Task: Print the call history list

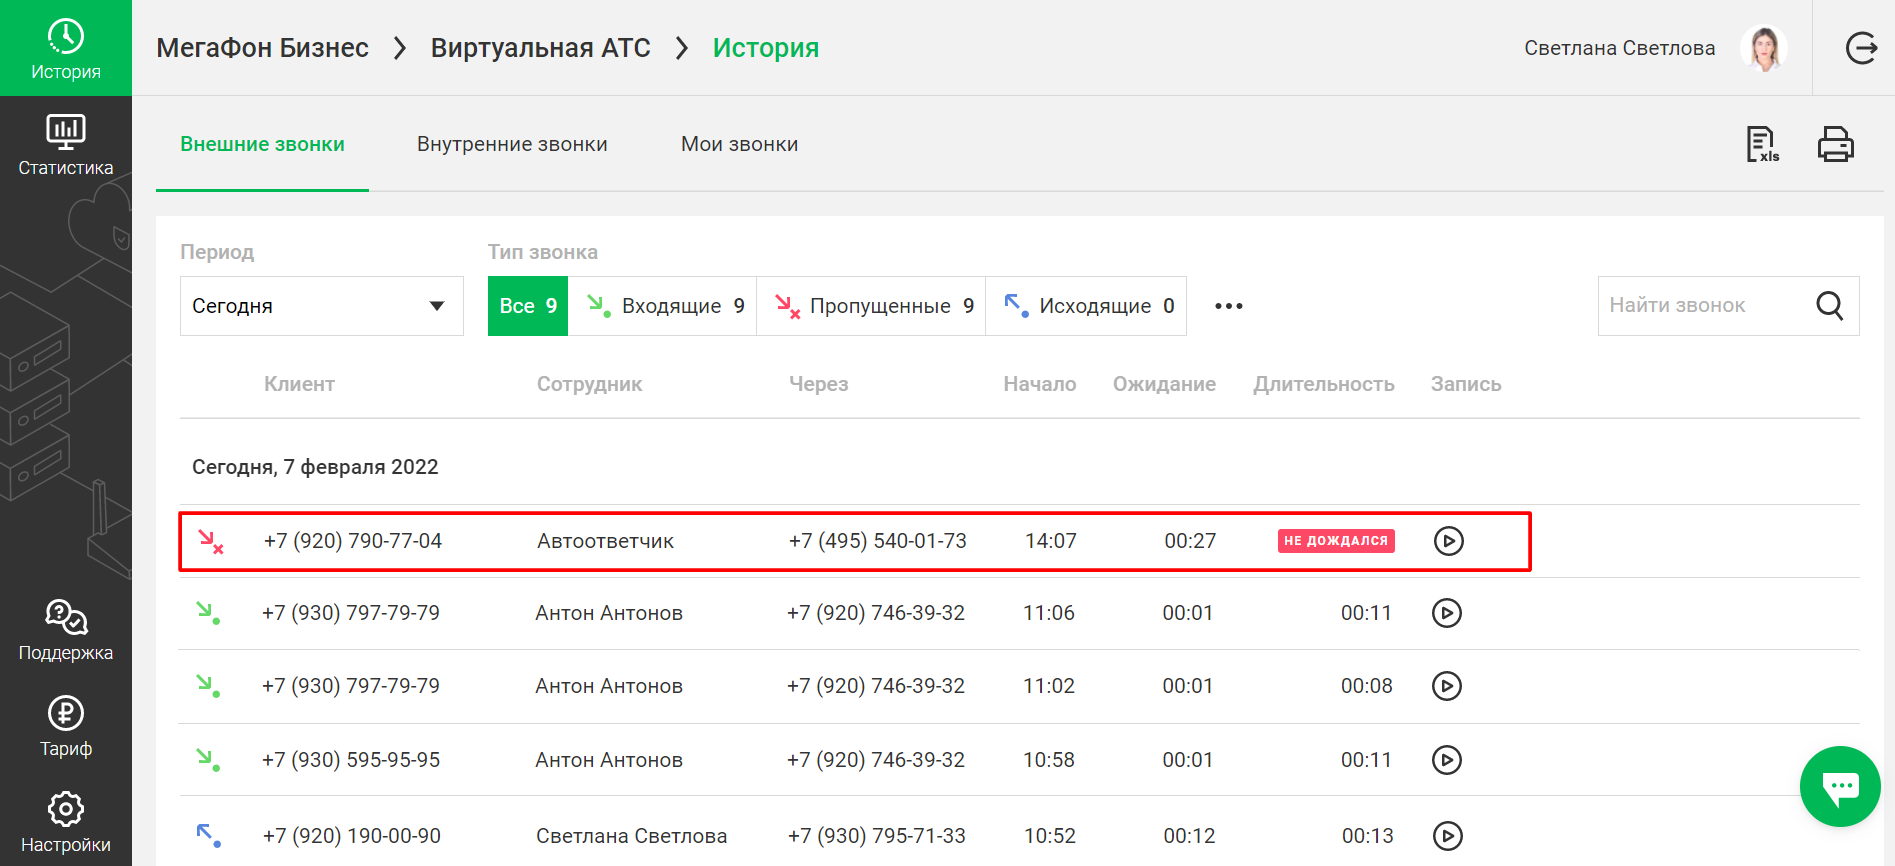Action: (x=1835, y=145)
